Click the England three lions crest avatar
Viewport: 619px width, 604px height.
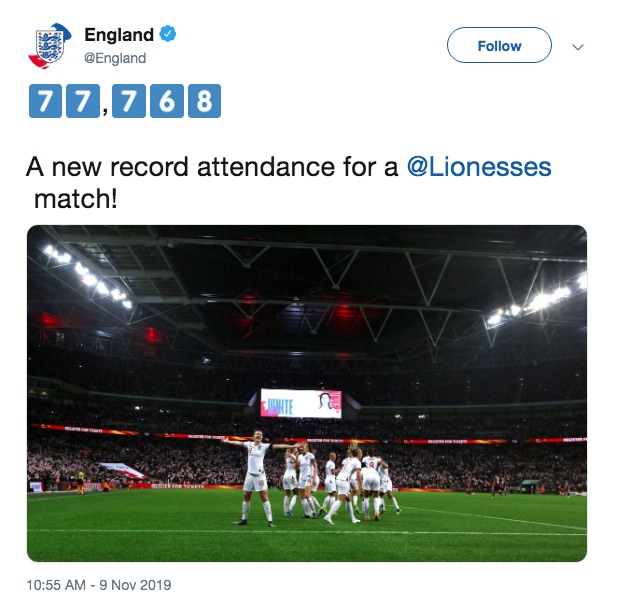coord(47,46)
